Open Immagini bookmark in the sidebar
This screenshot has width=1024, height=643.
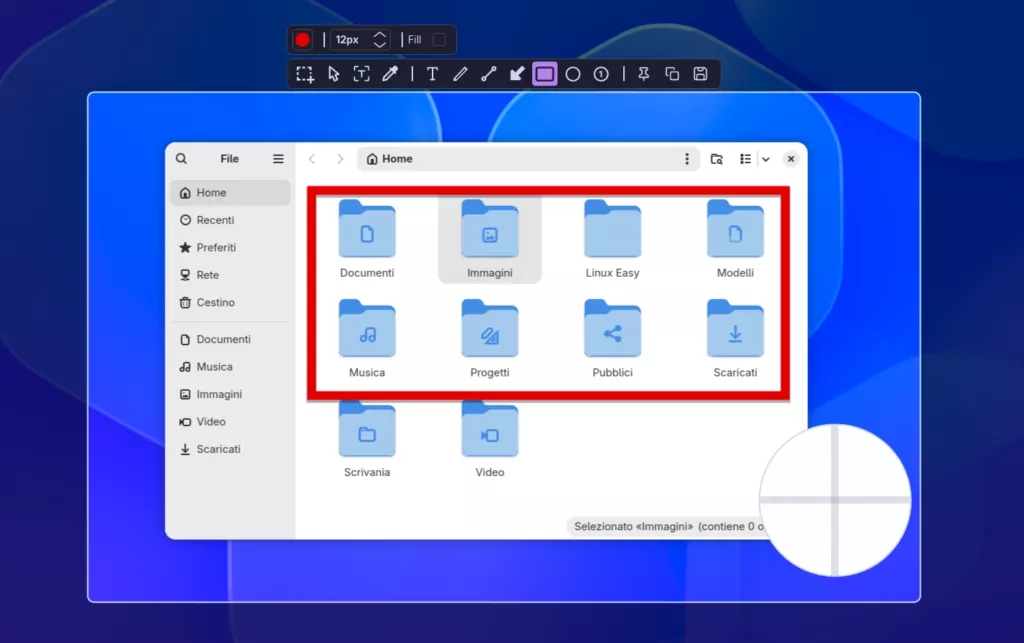pyautogui.click(x=230, y=394)
